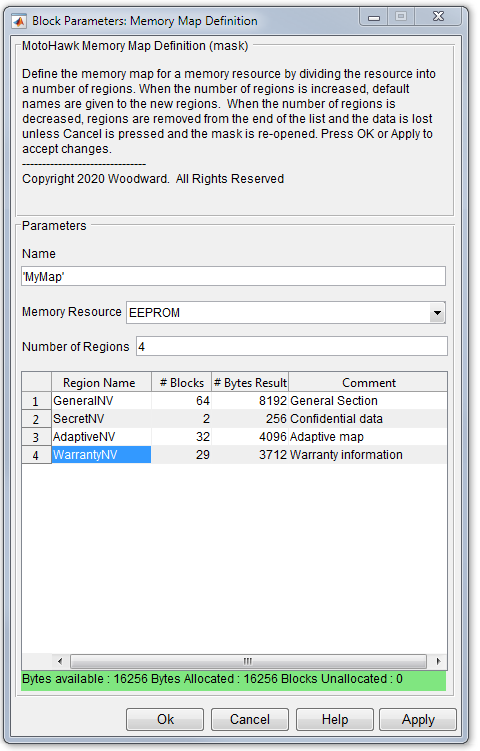This screenshot has width=480, height=751.
Task: Click the 3712 bytes result cell
Action: [250, 455]
